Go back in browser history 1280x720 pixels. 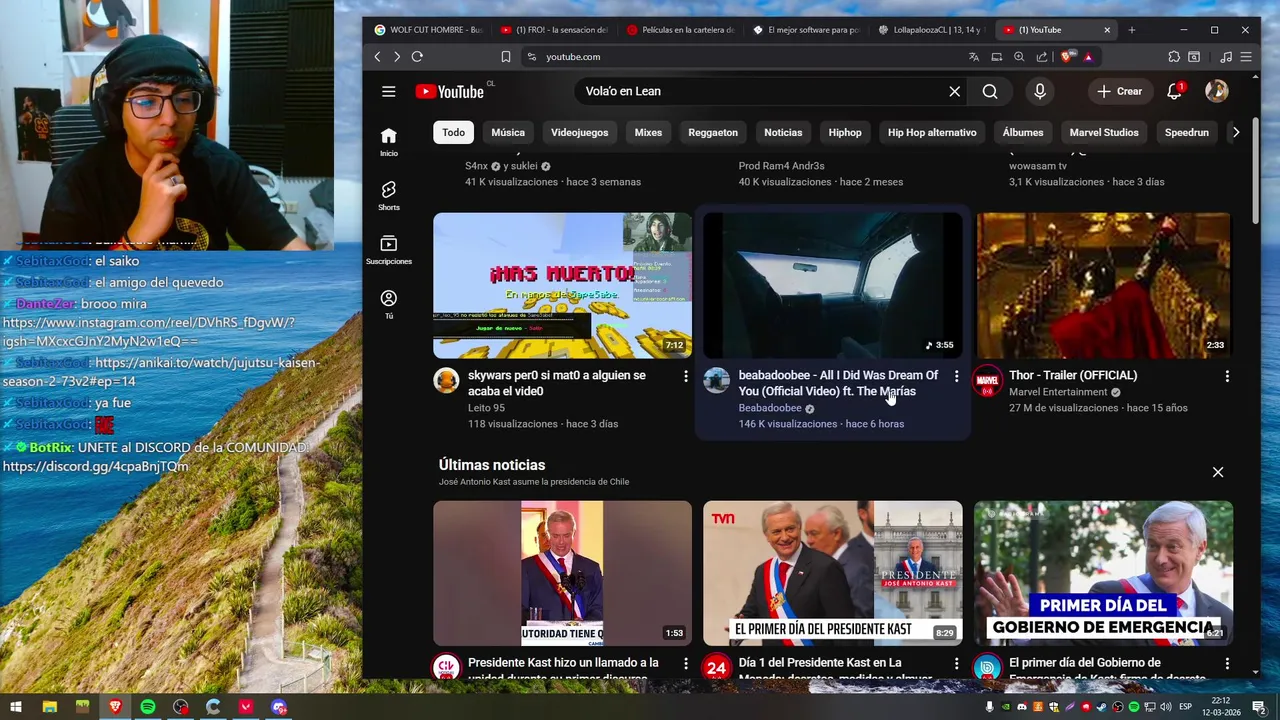(x=377, y=57)
